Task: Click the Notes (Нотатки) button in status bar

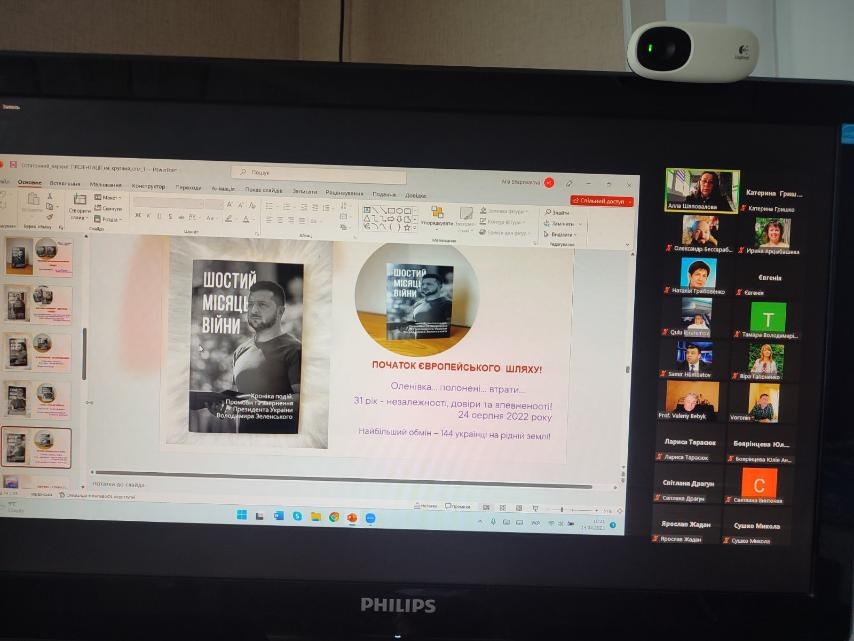Action: click(426, 506)
